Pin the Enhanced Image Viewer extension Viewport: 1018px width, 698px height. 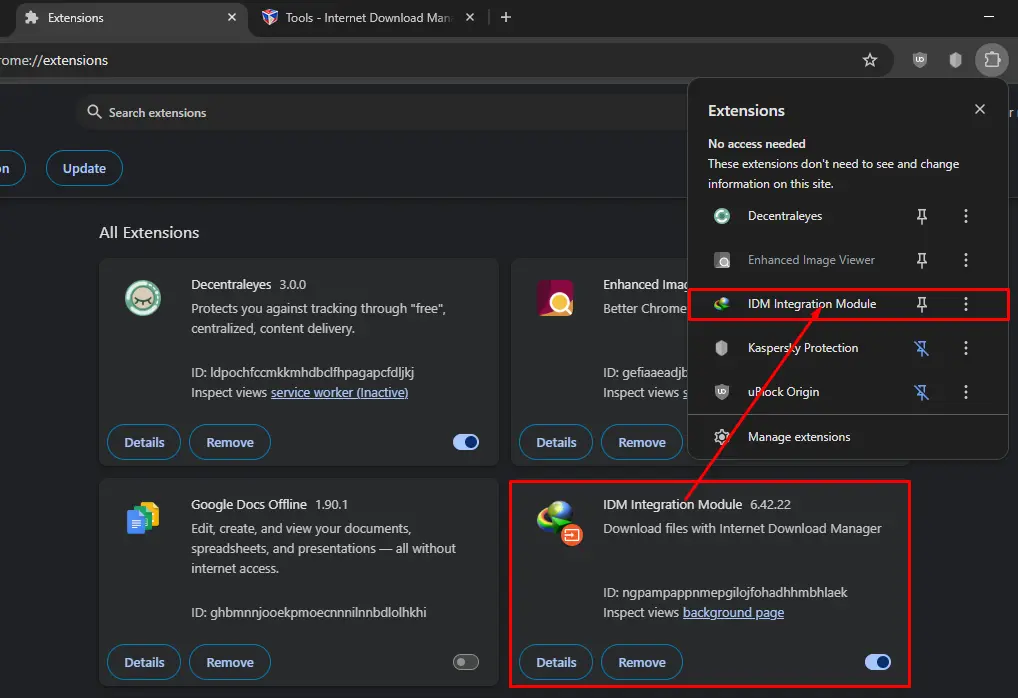[x=921, y=260]
